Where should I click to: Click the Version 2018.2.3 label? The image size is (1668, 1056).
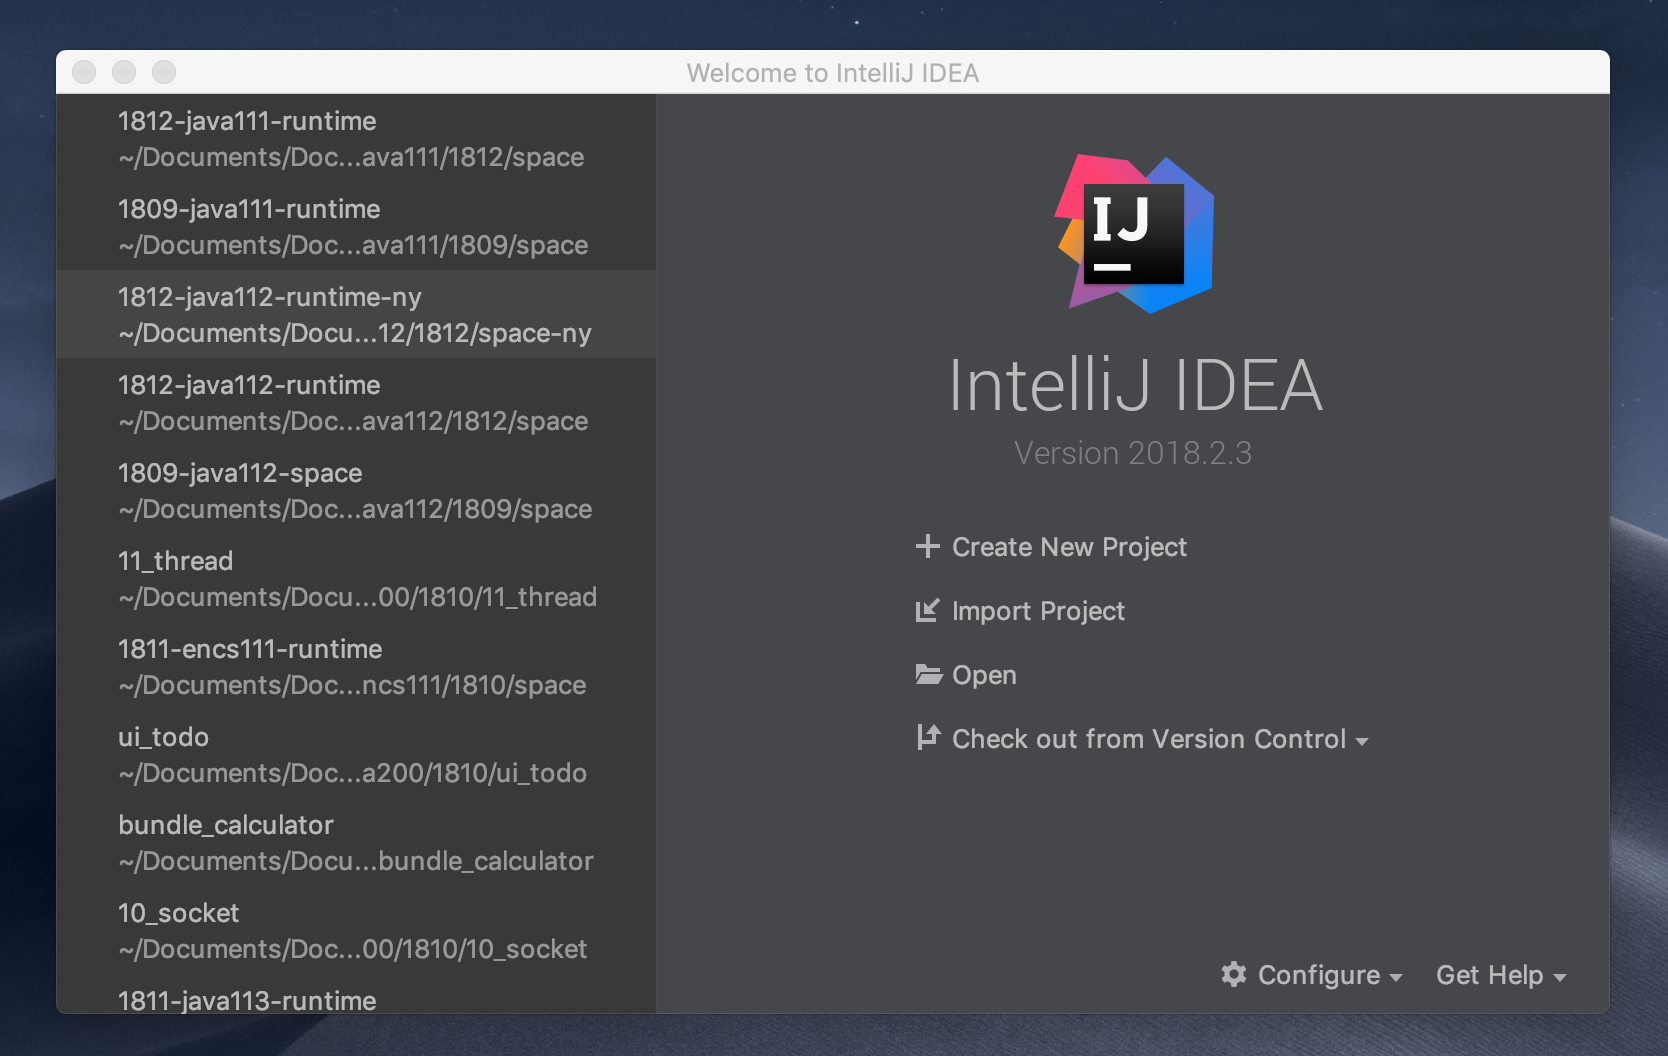point(1133,453)
